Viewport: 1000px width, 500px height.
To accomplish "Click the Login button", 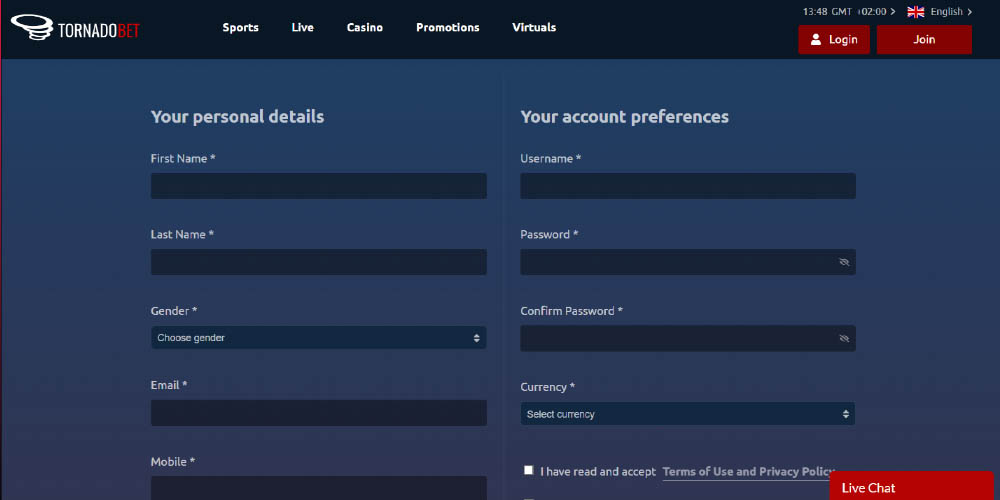I will (x=834, y=40).
